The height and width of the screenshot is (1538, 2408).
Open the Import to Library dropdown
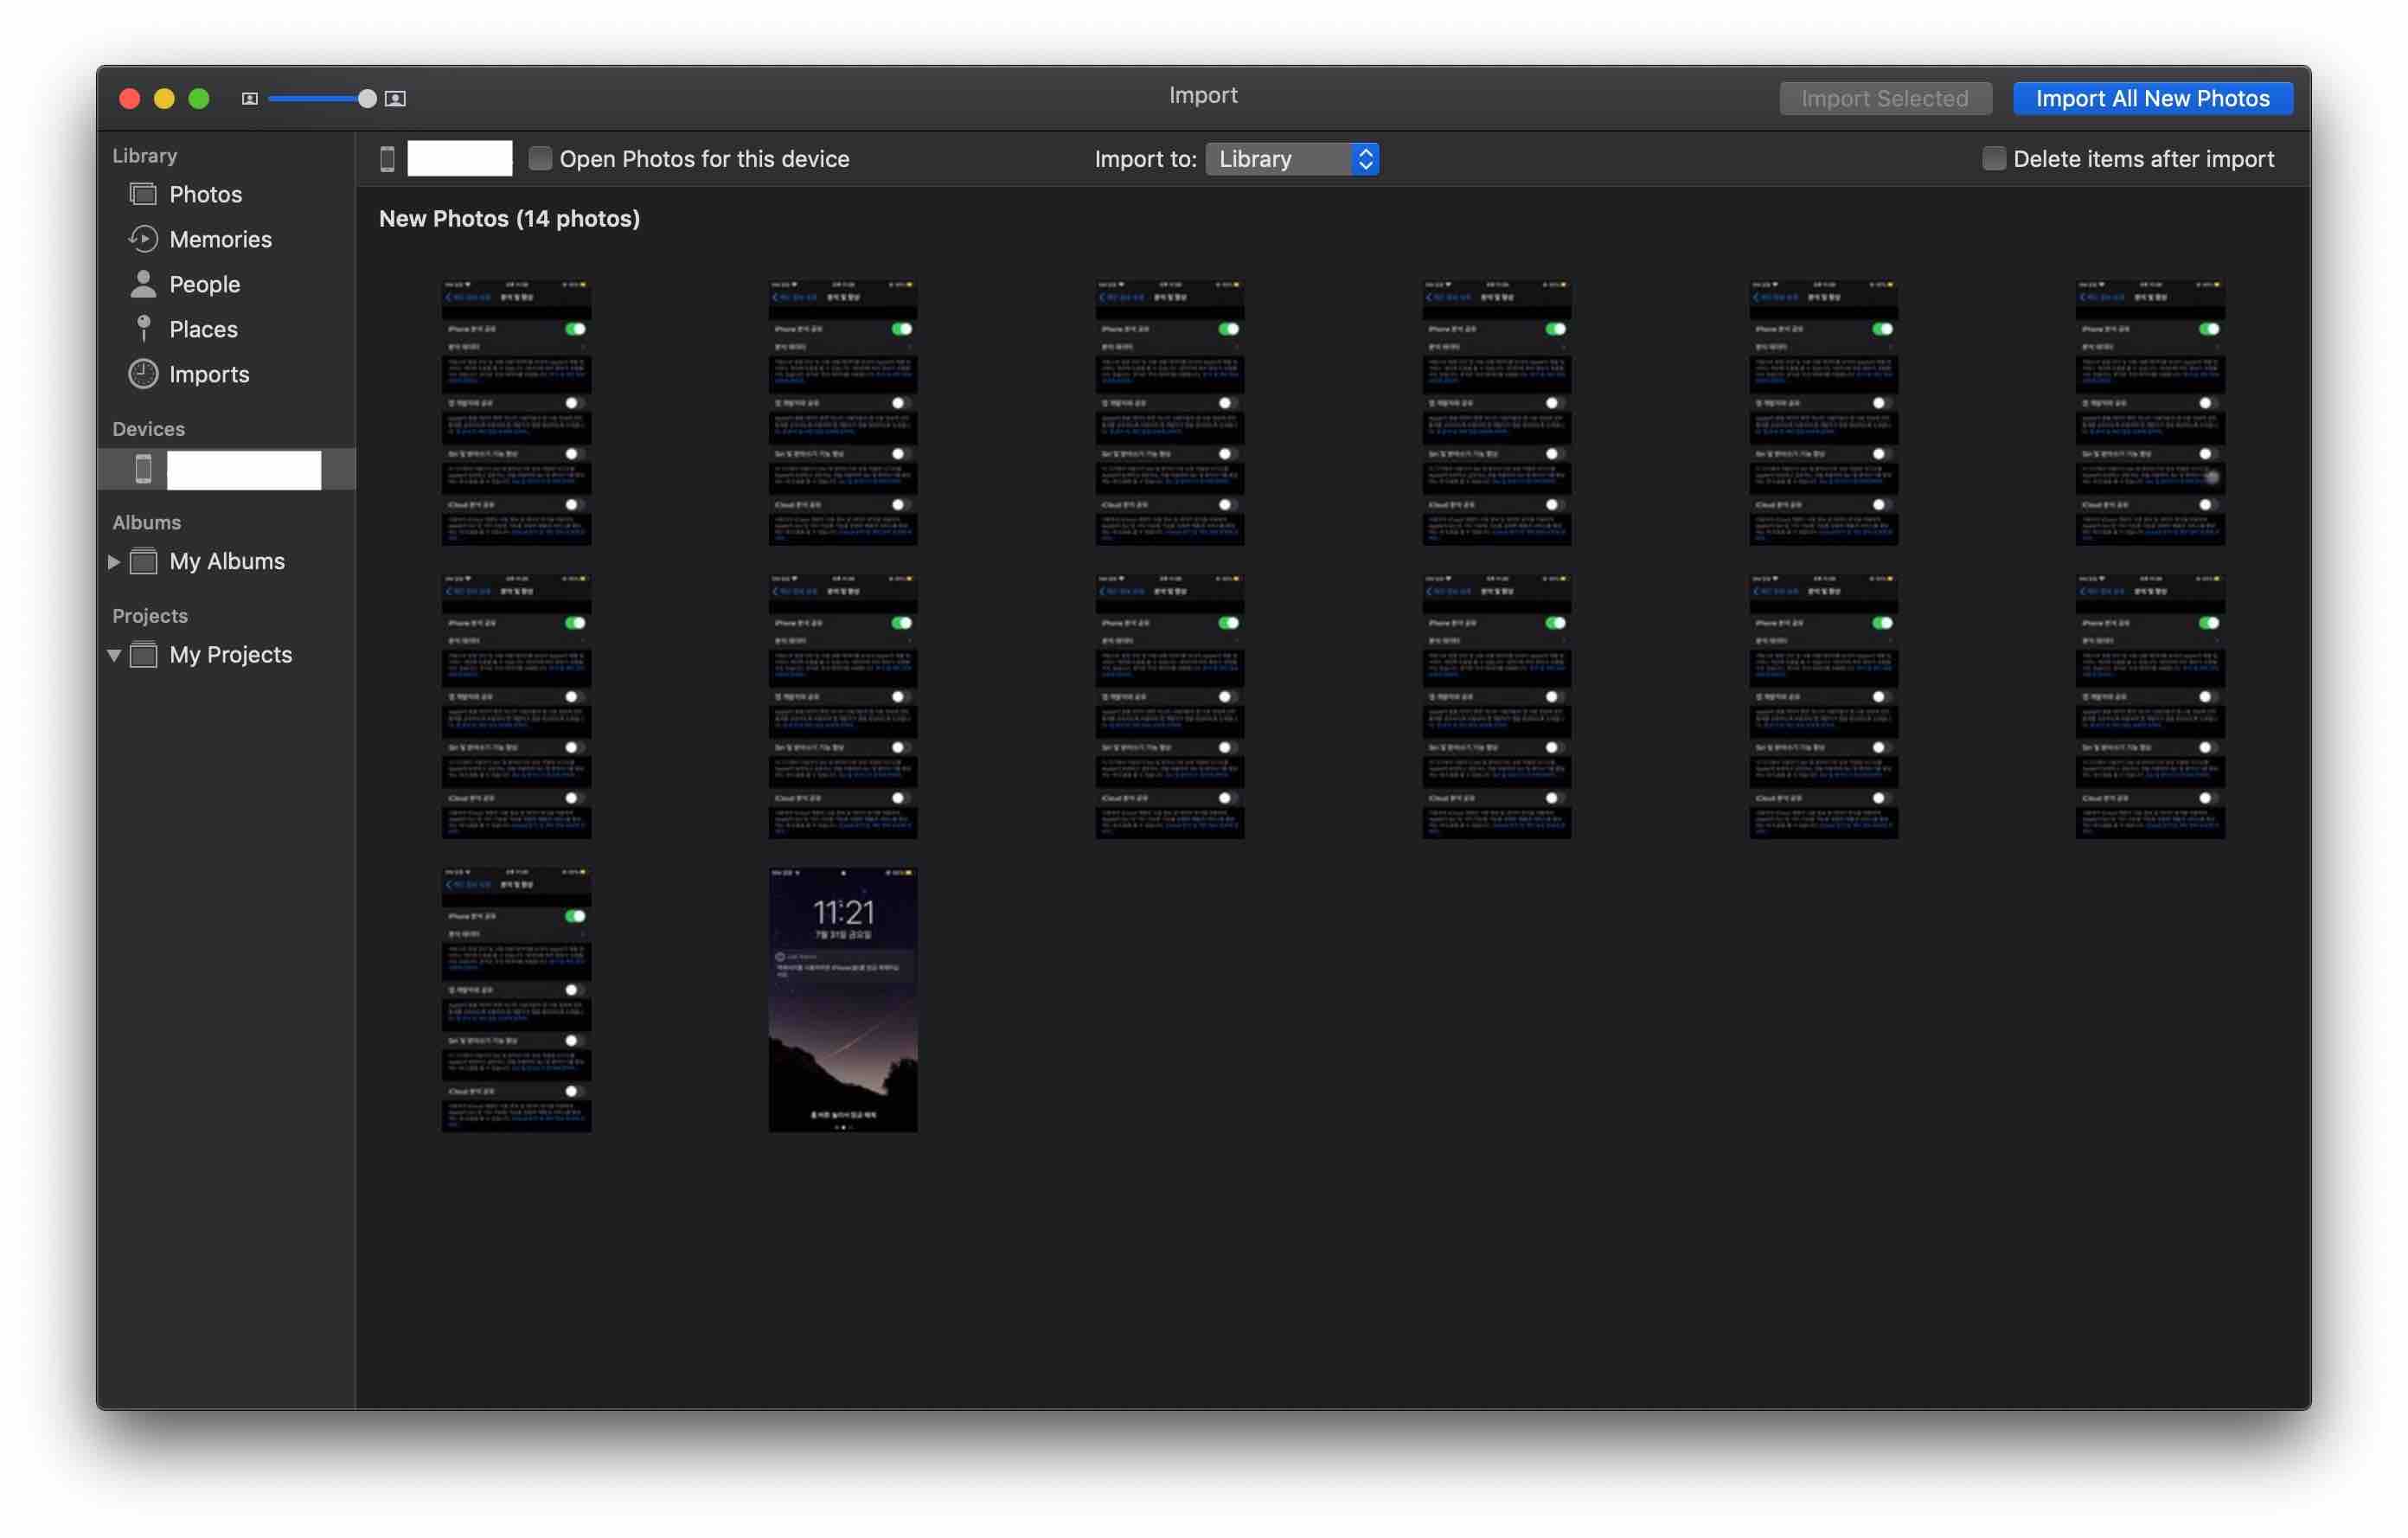(1292, 158)
